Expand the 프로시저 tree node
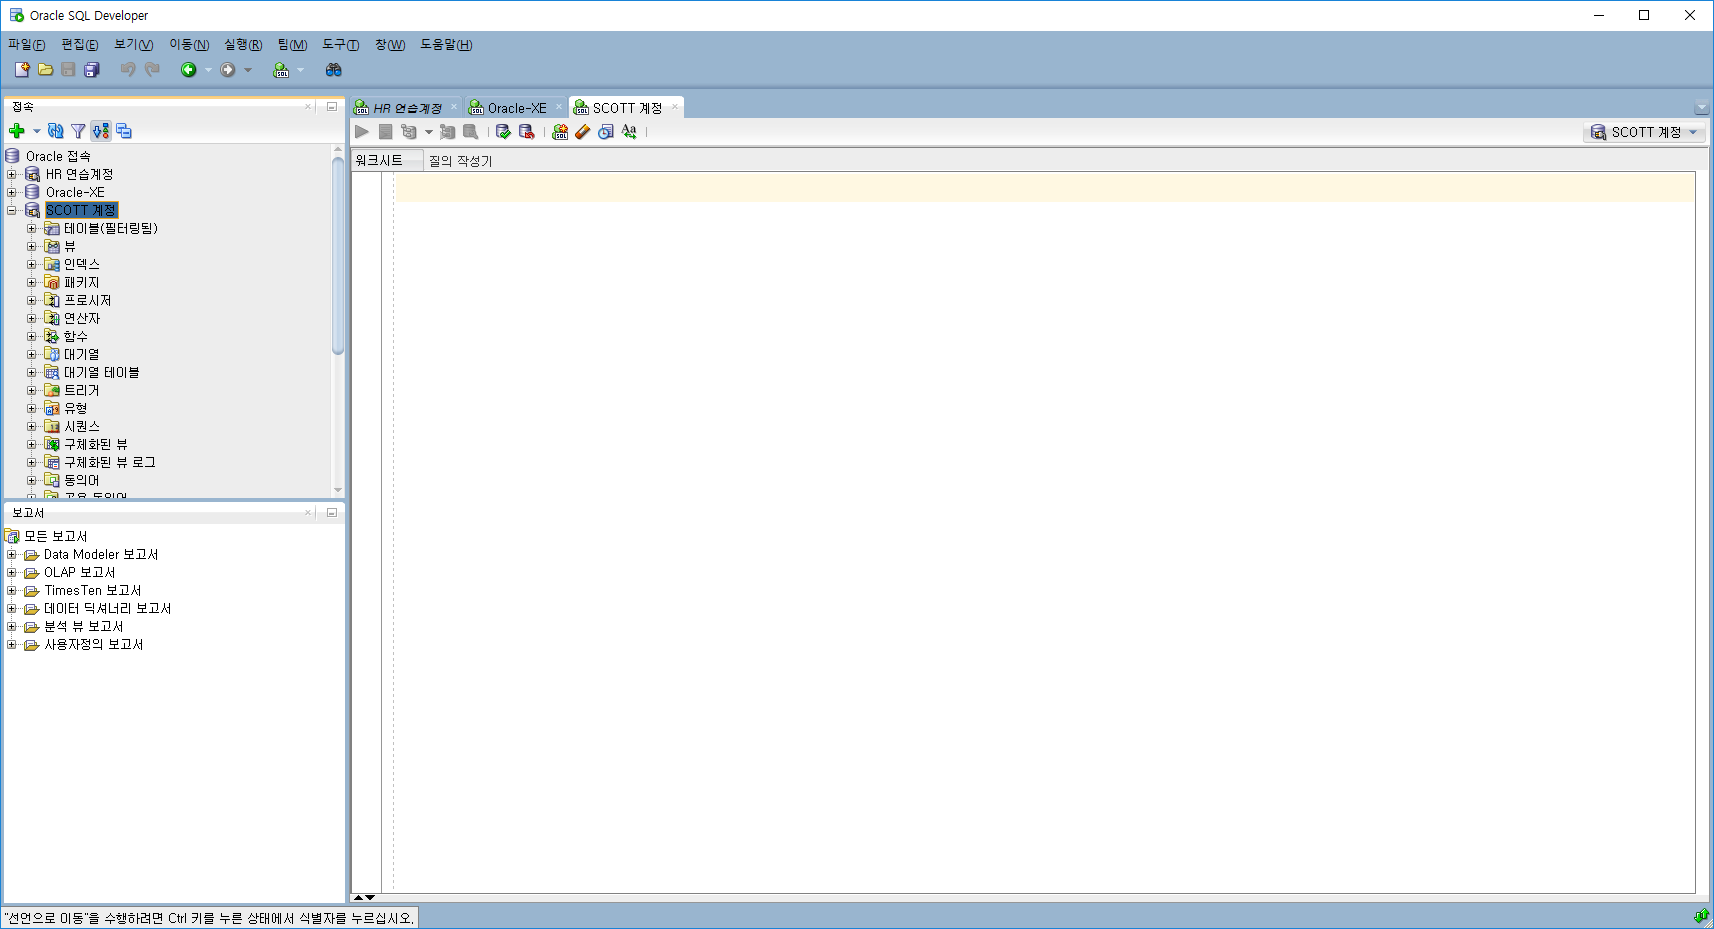Image resolution: width=1714 pixels, height=929 pixels. pos(32,300)
